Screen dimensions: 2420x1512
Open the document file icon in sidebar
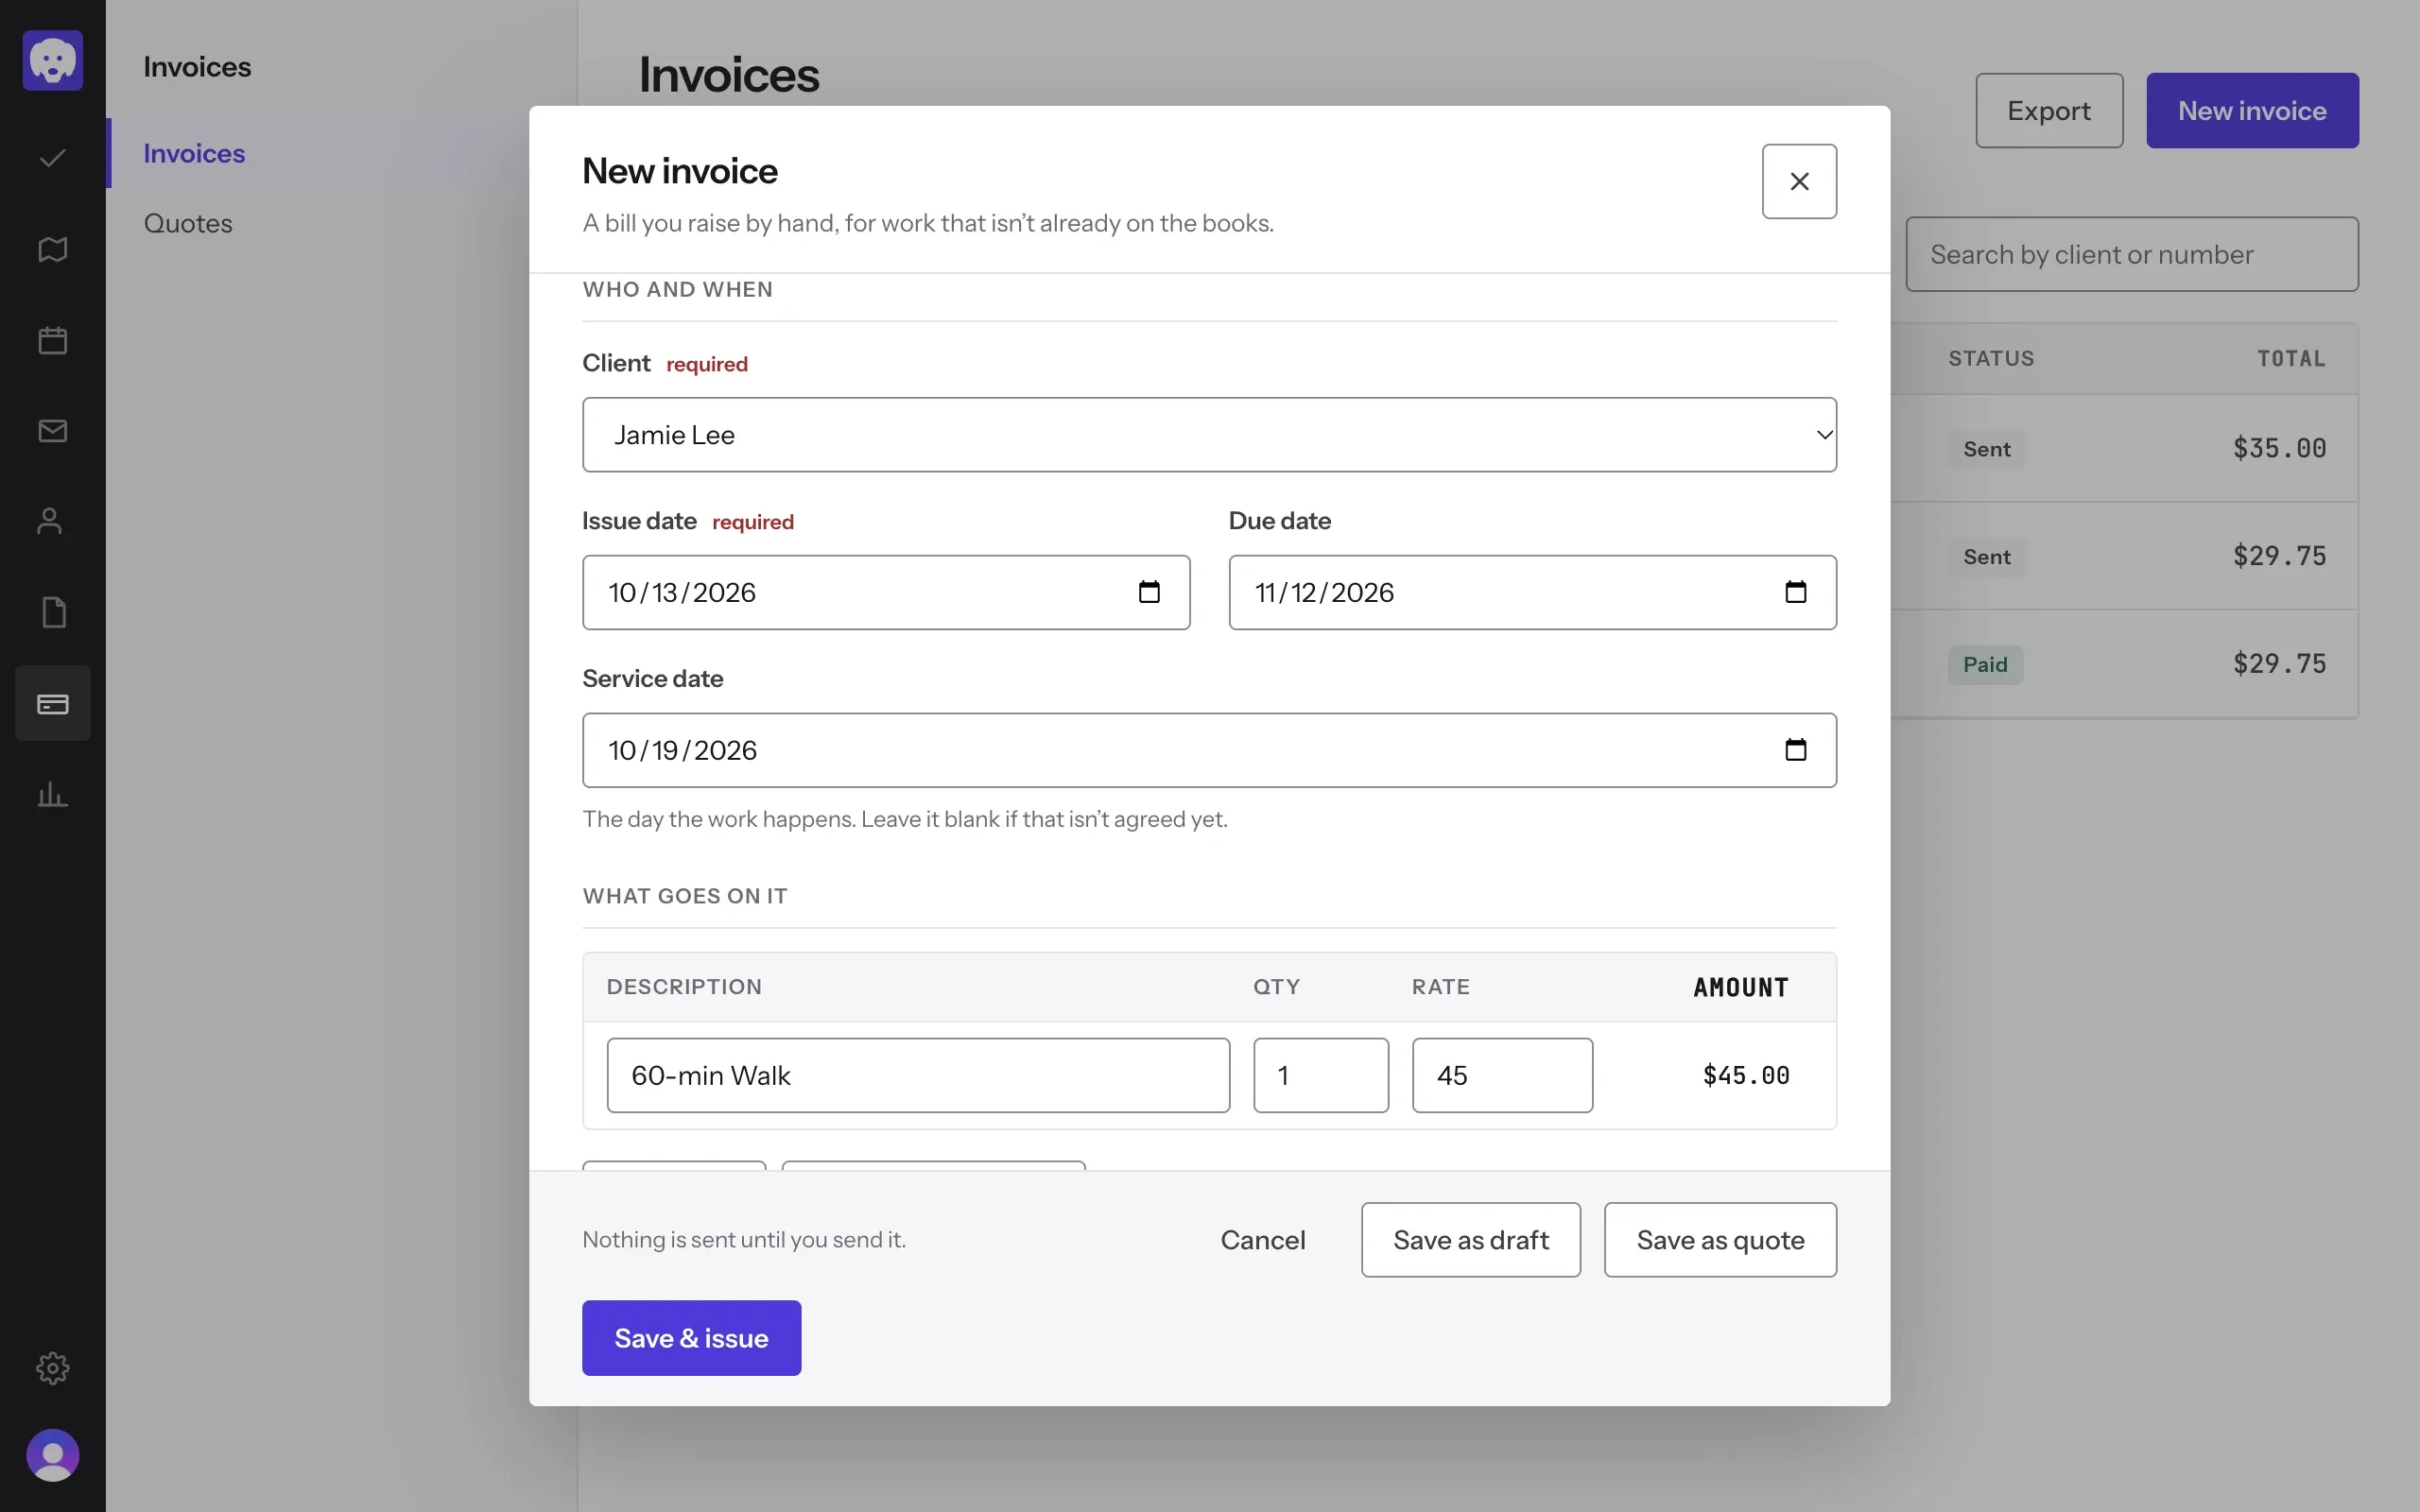[52, 612]
